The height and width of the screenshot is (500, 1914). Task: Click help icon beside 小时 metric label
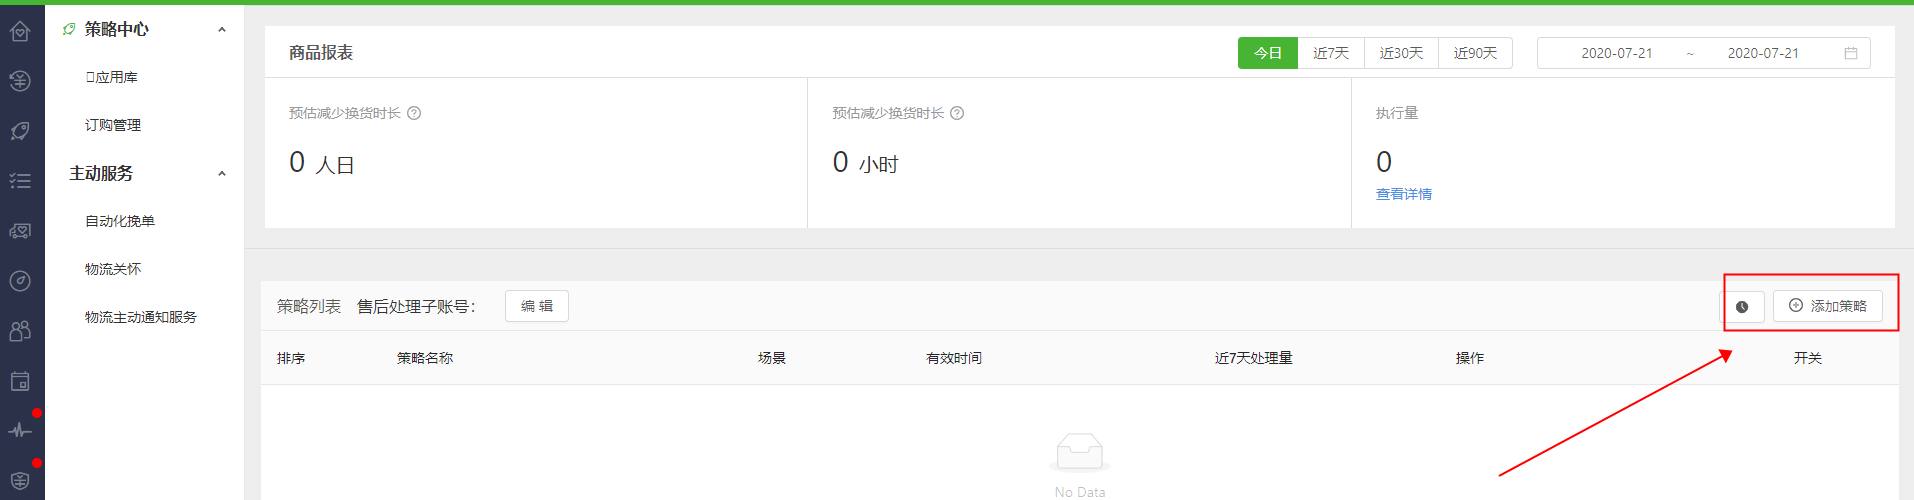(x=957, y=113)
